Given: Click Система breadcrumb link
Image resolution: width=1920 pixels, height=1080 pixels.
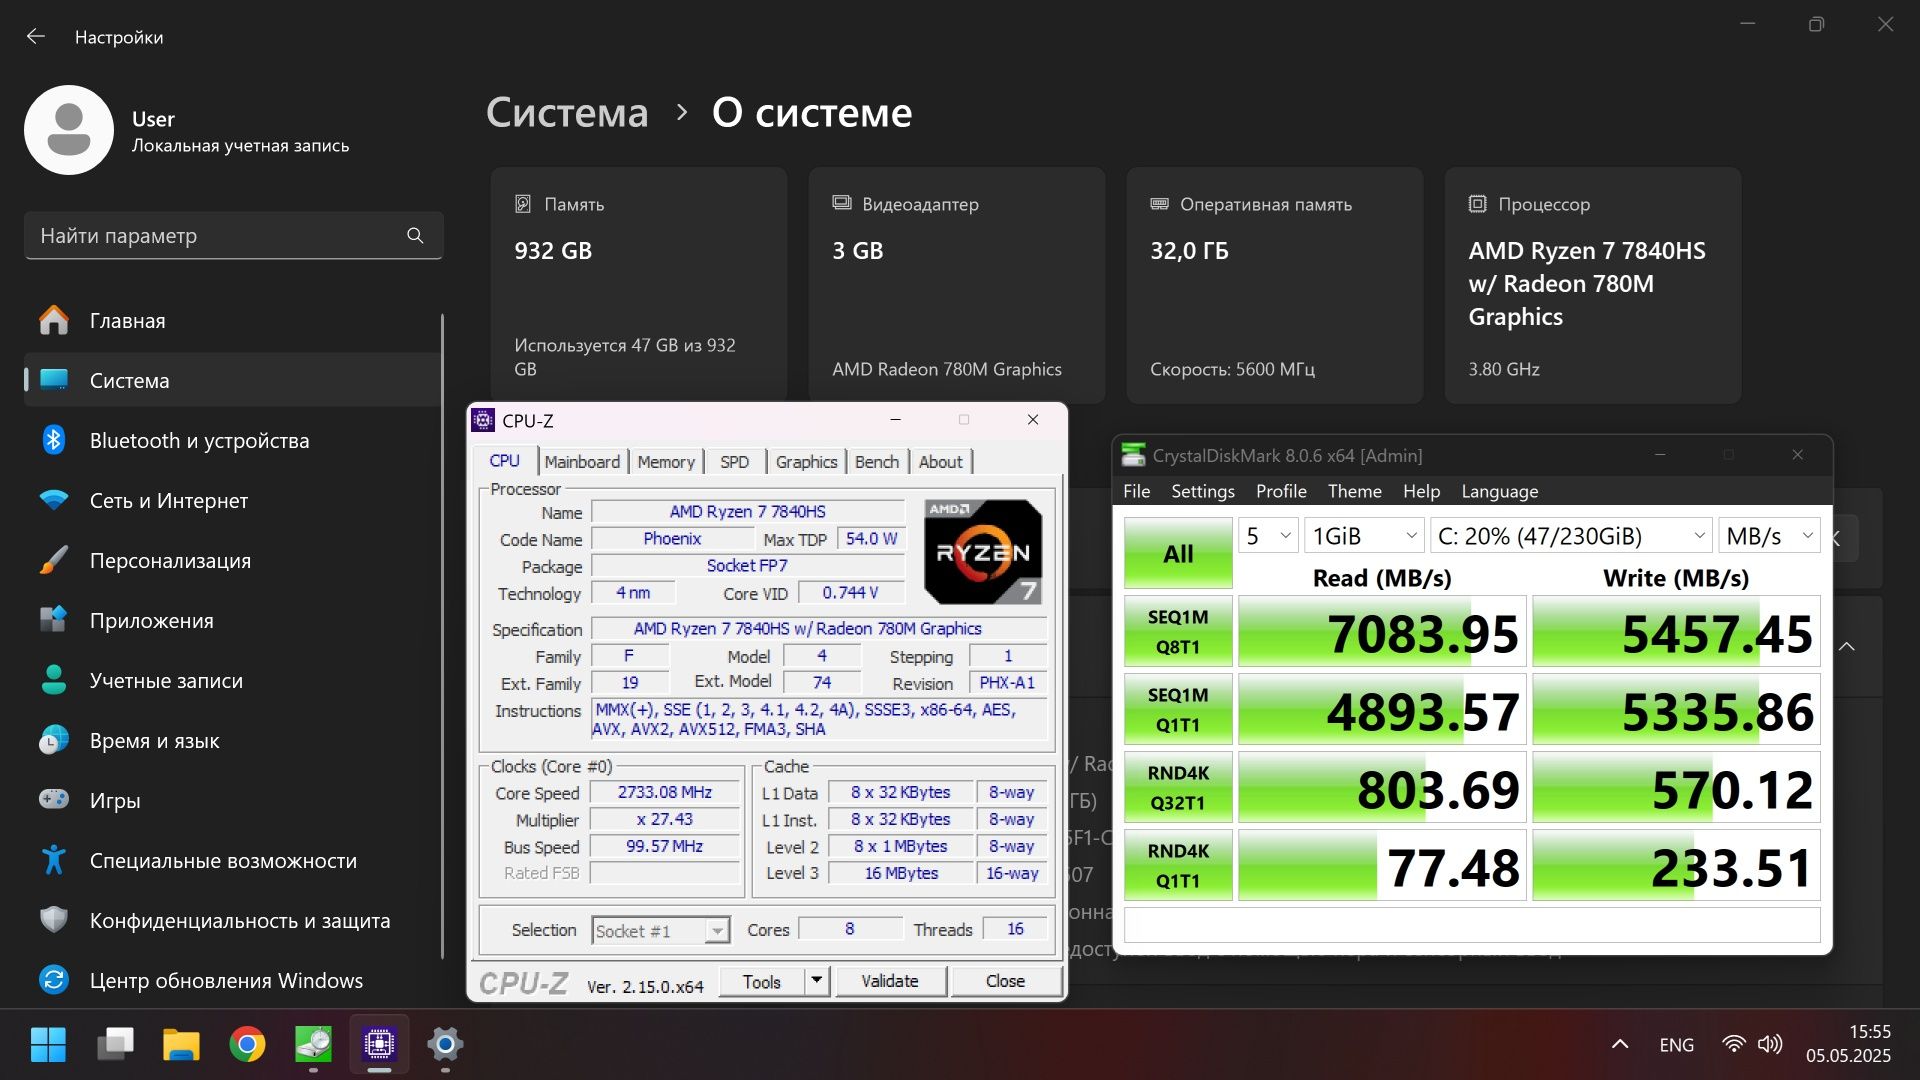Looking at the screenshot, I should pyautogui.click(x=567, y=112).
